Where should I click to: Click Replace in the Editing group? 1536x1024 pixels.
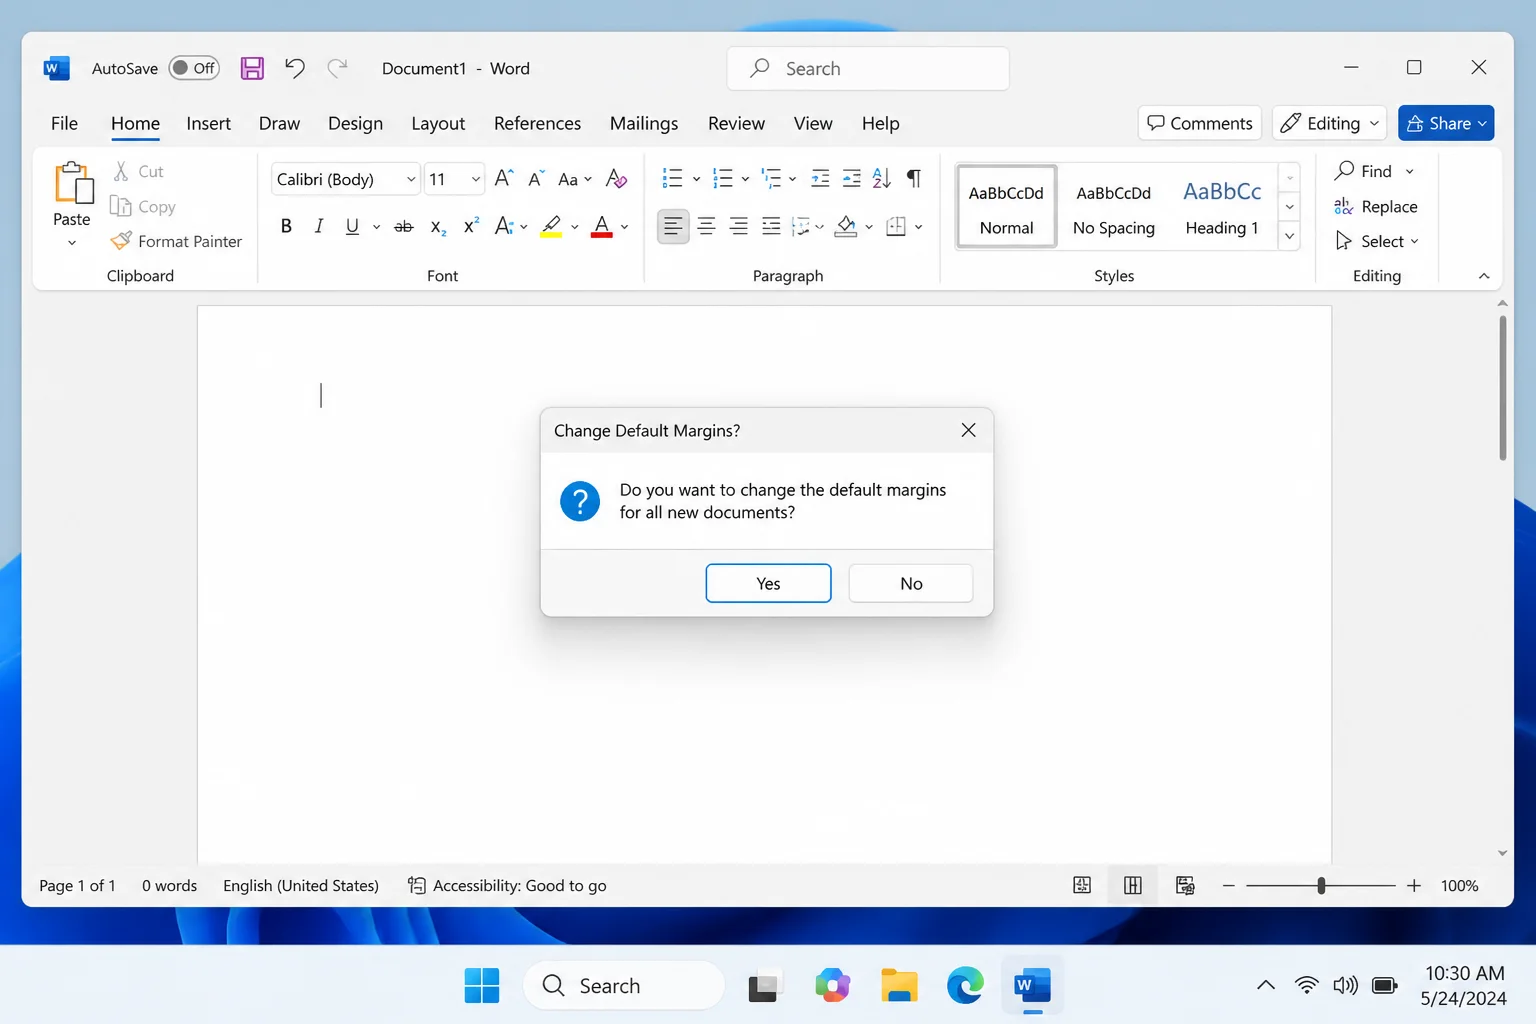click(1375, 206)
